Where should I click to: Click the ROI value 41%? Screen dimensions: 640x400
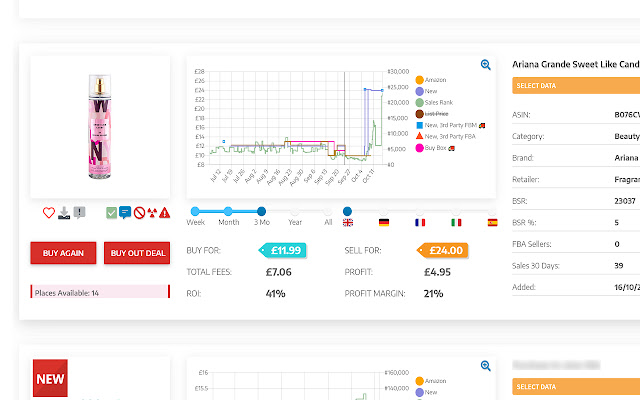(276, 293)
